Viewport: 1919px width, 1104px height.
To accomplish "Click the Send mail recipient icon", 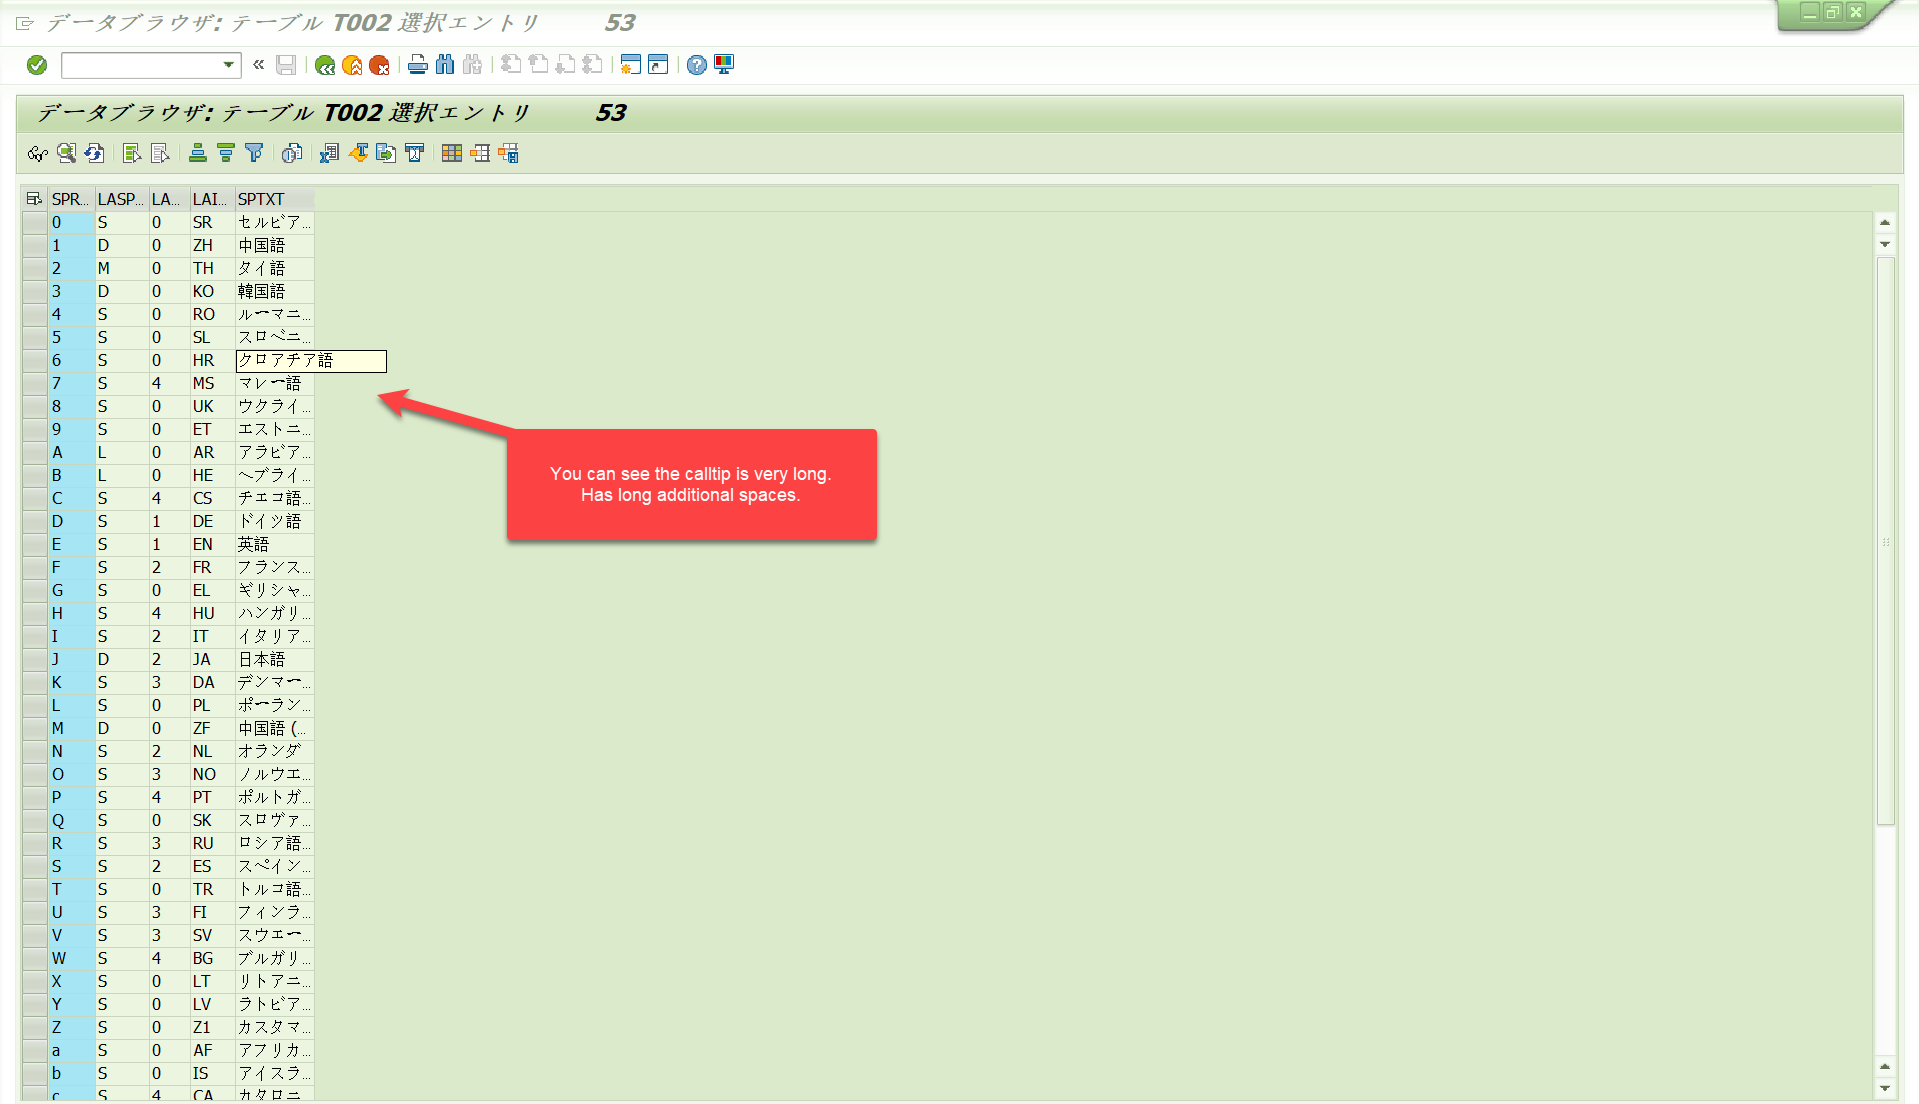I will tap(414, 153).
